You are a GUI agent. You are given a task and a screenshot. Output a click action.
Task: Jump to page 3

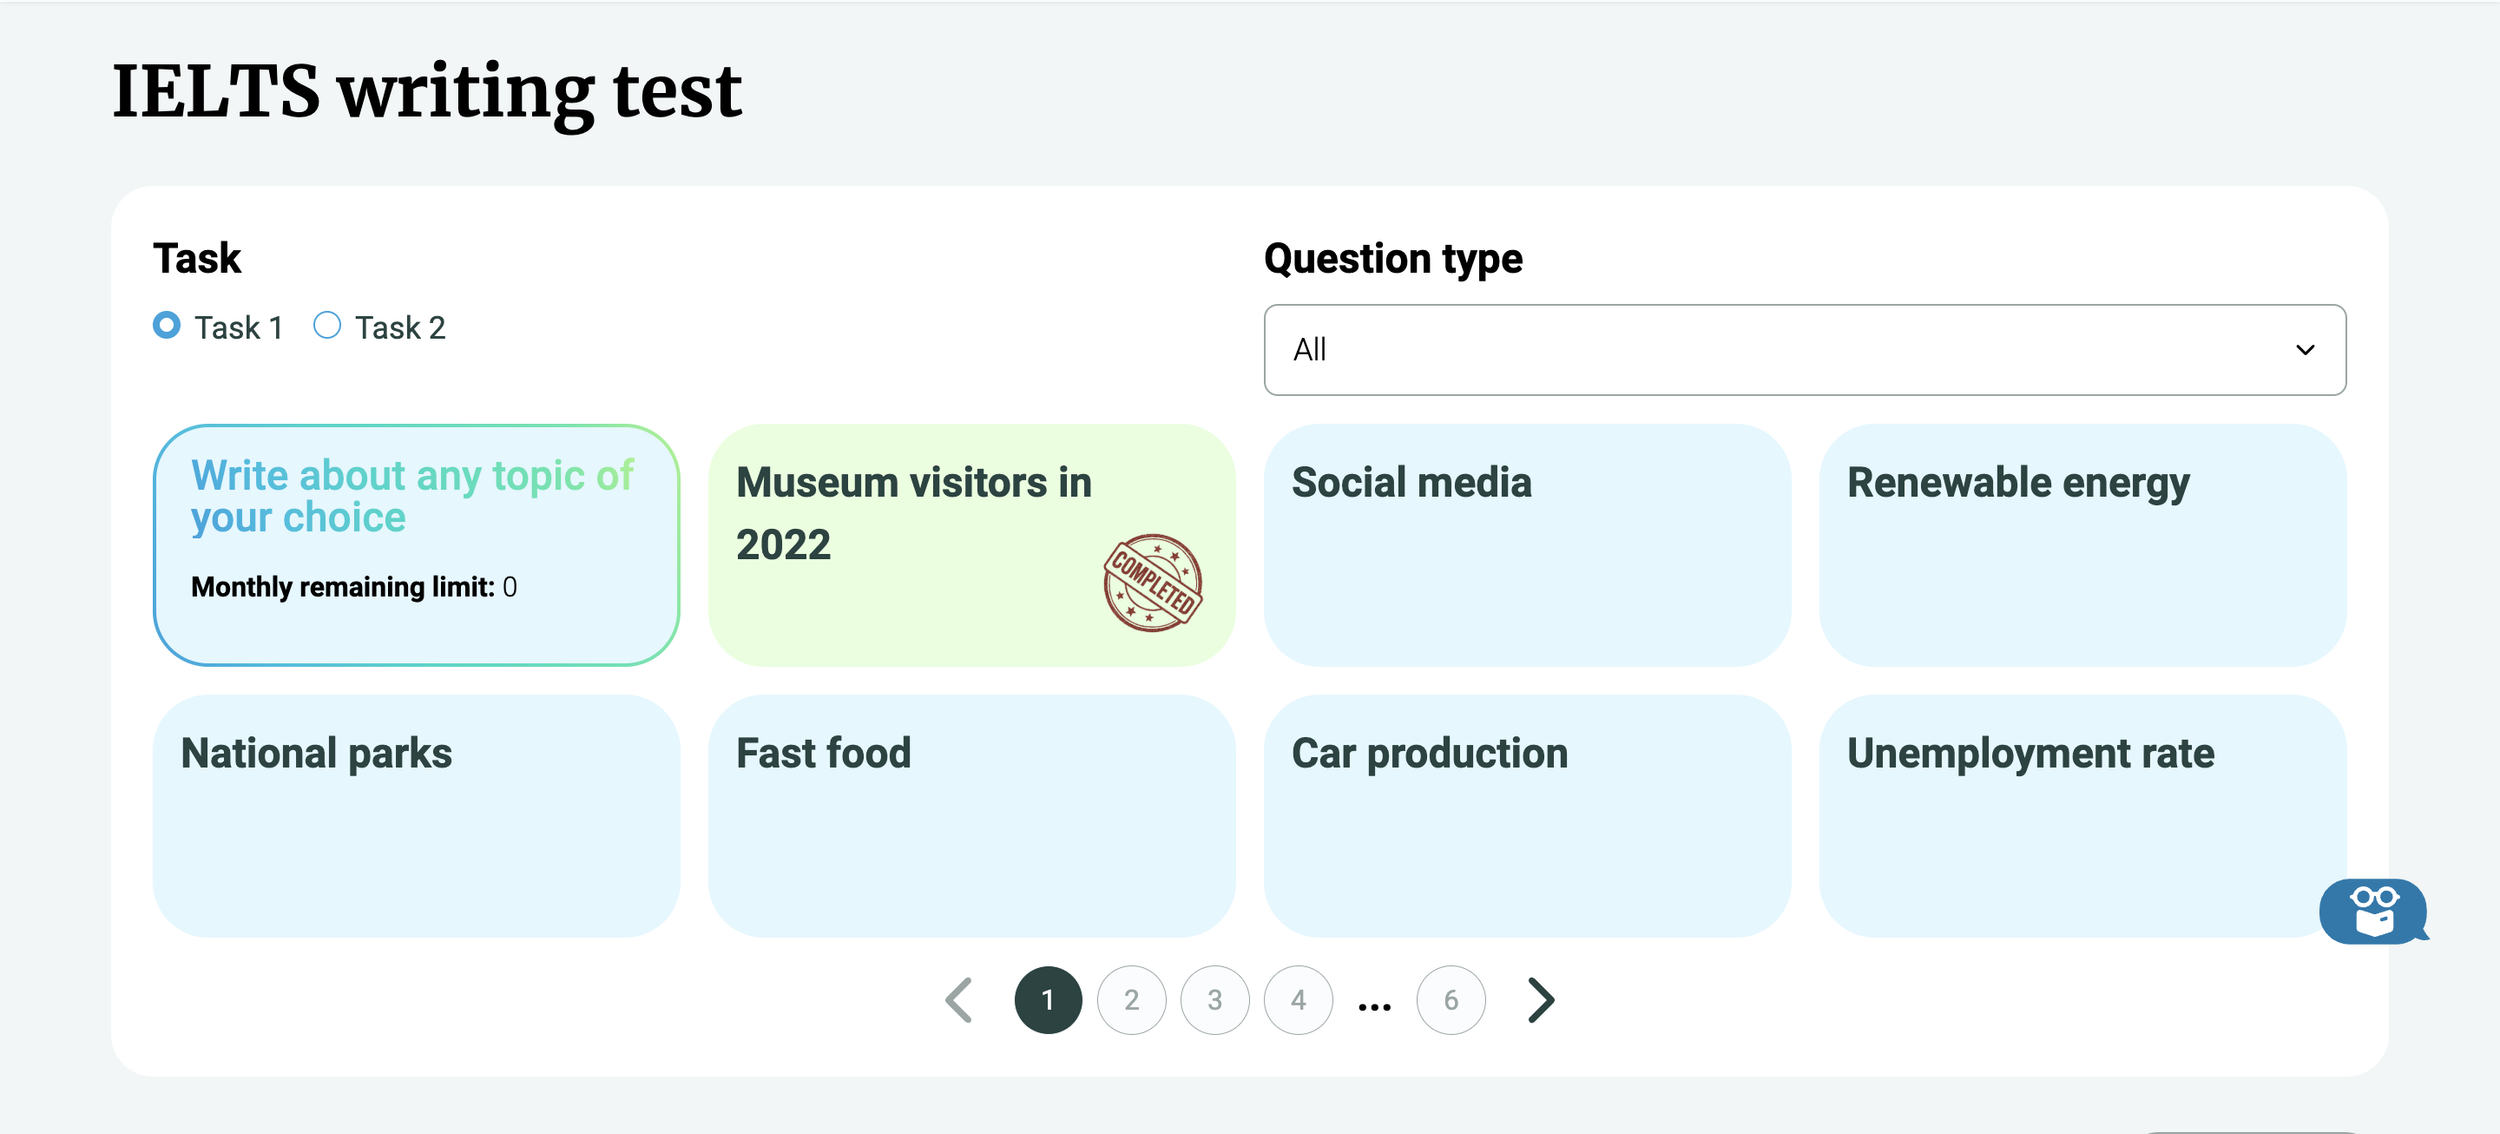1215,1000
